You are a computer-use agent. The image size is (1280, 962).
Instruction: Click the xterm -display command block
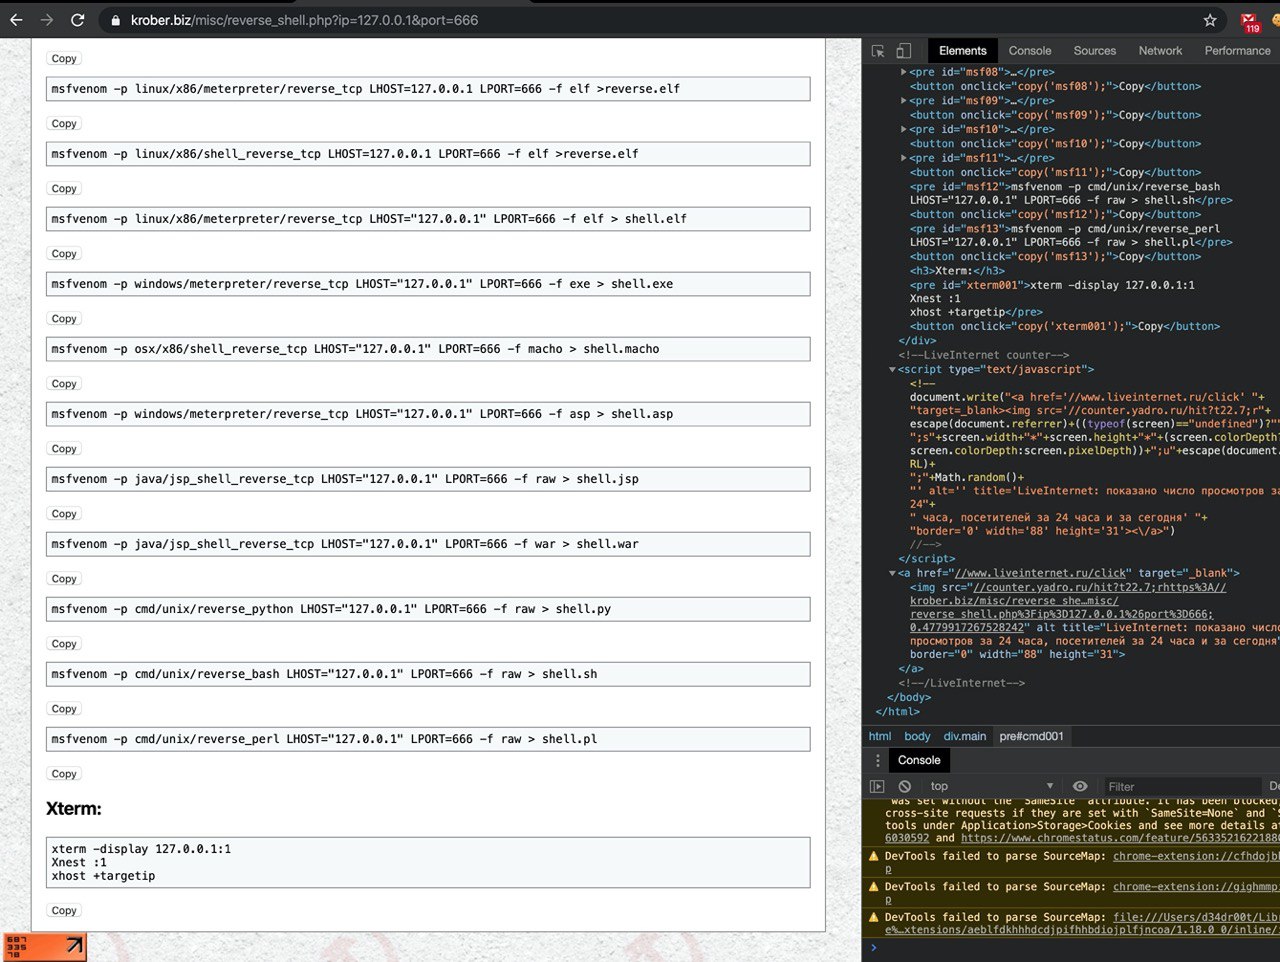point(428,863)
